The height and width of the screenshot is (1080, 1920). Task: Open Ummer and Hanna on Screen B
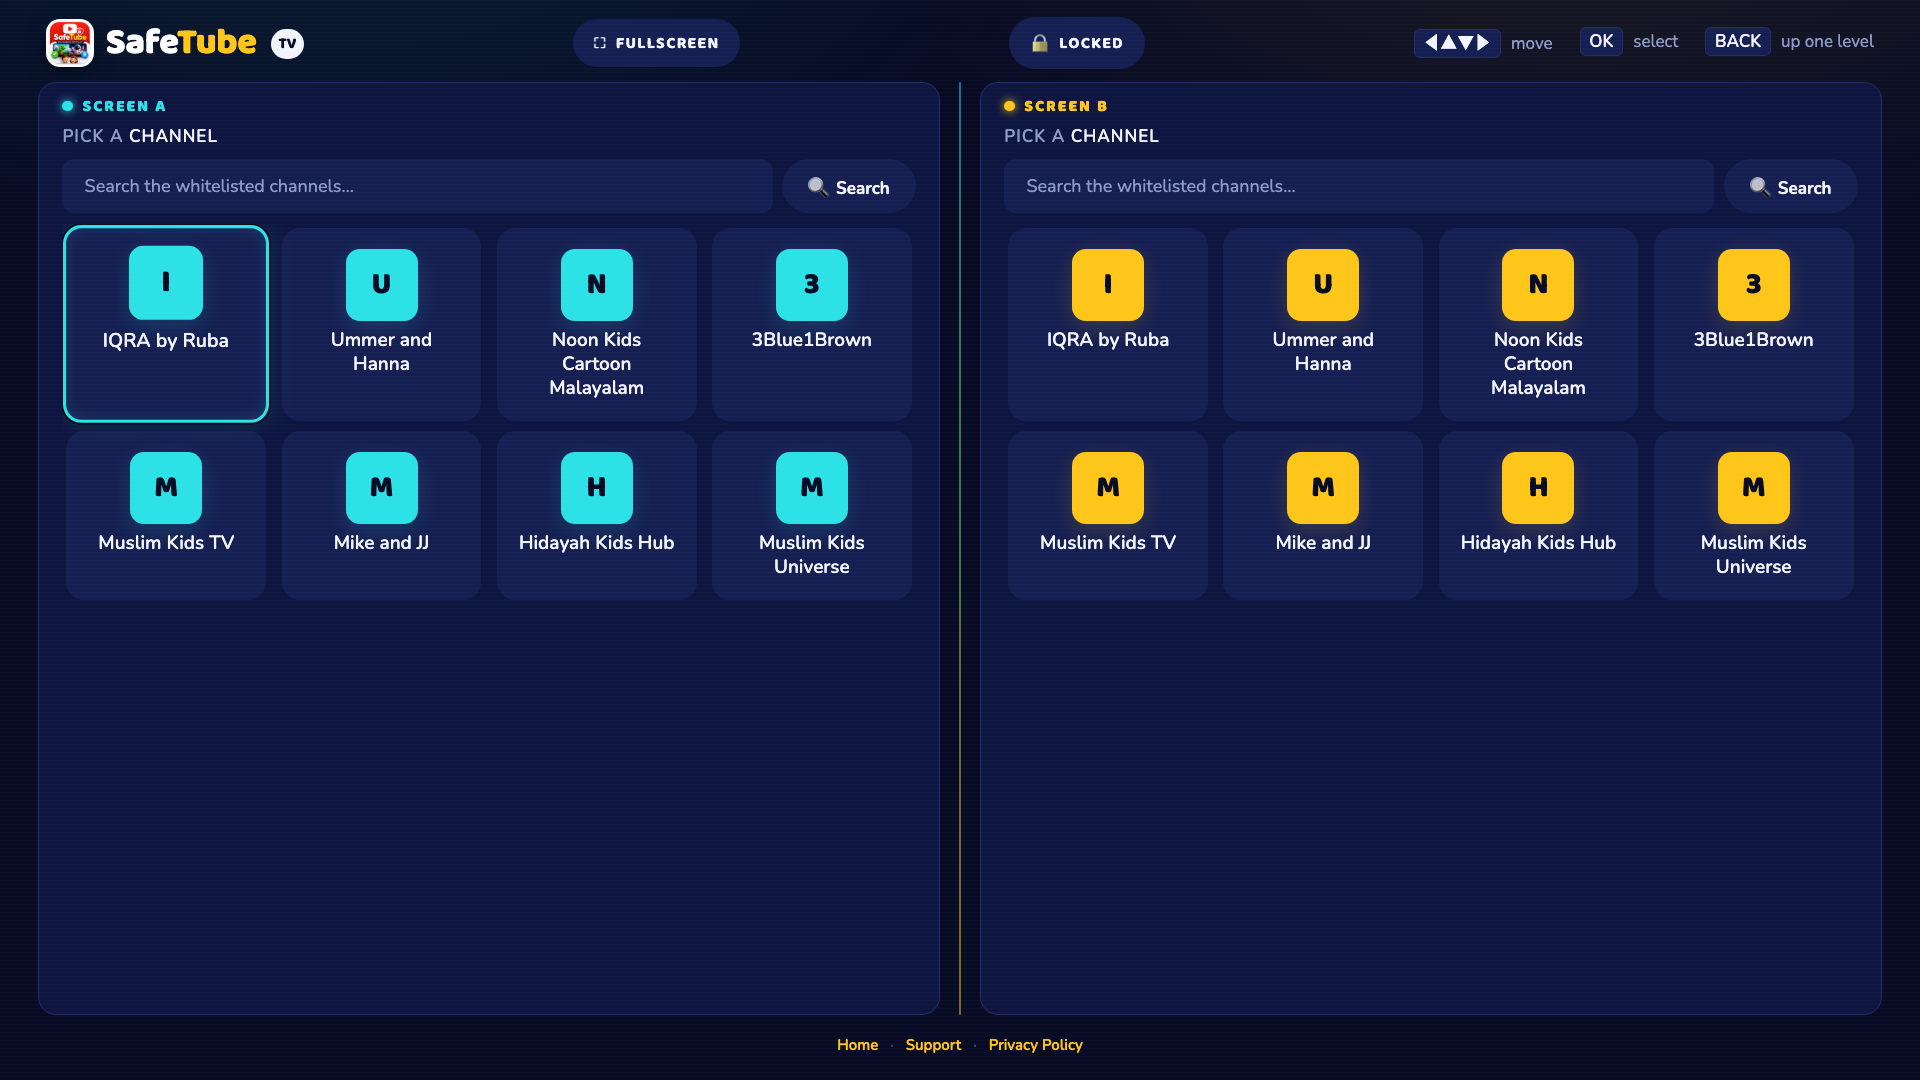1323,324
